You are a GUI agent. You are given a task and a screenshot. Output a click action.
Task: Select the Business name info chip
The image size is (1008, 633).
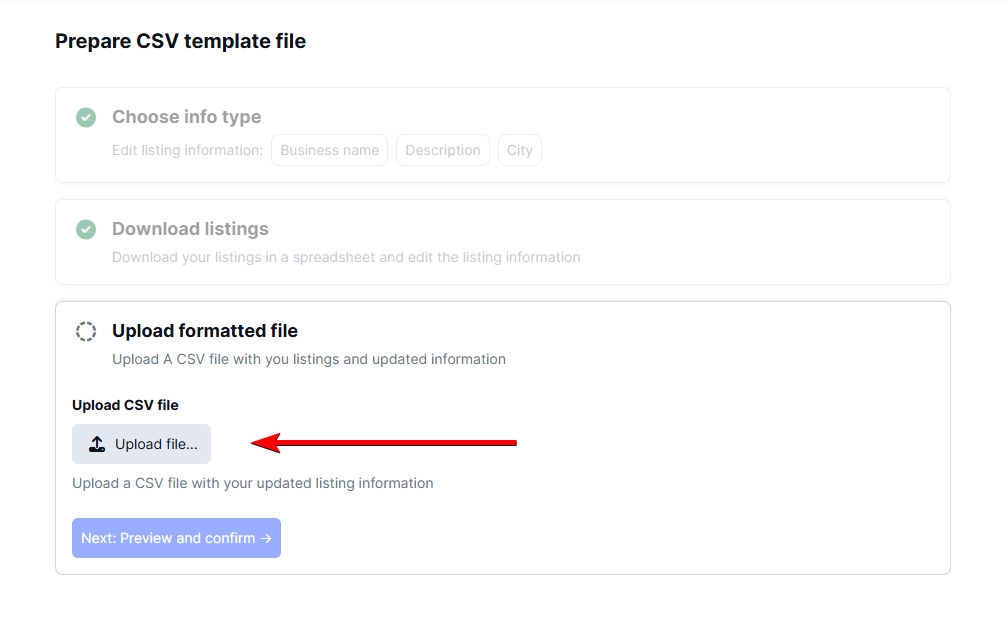click(329, 150)
